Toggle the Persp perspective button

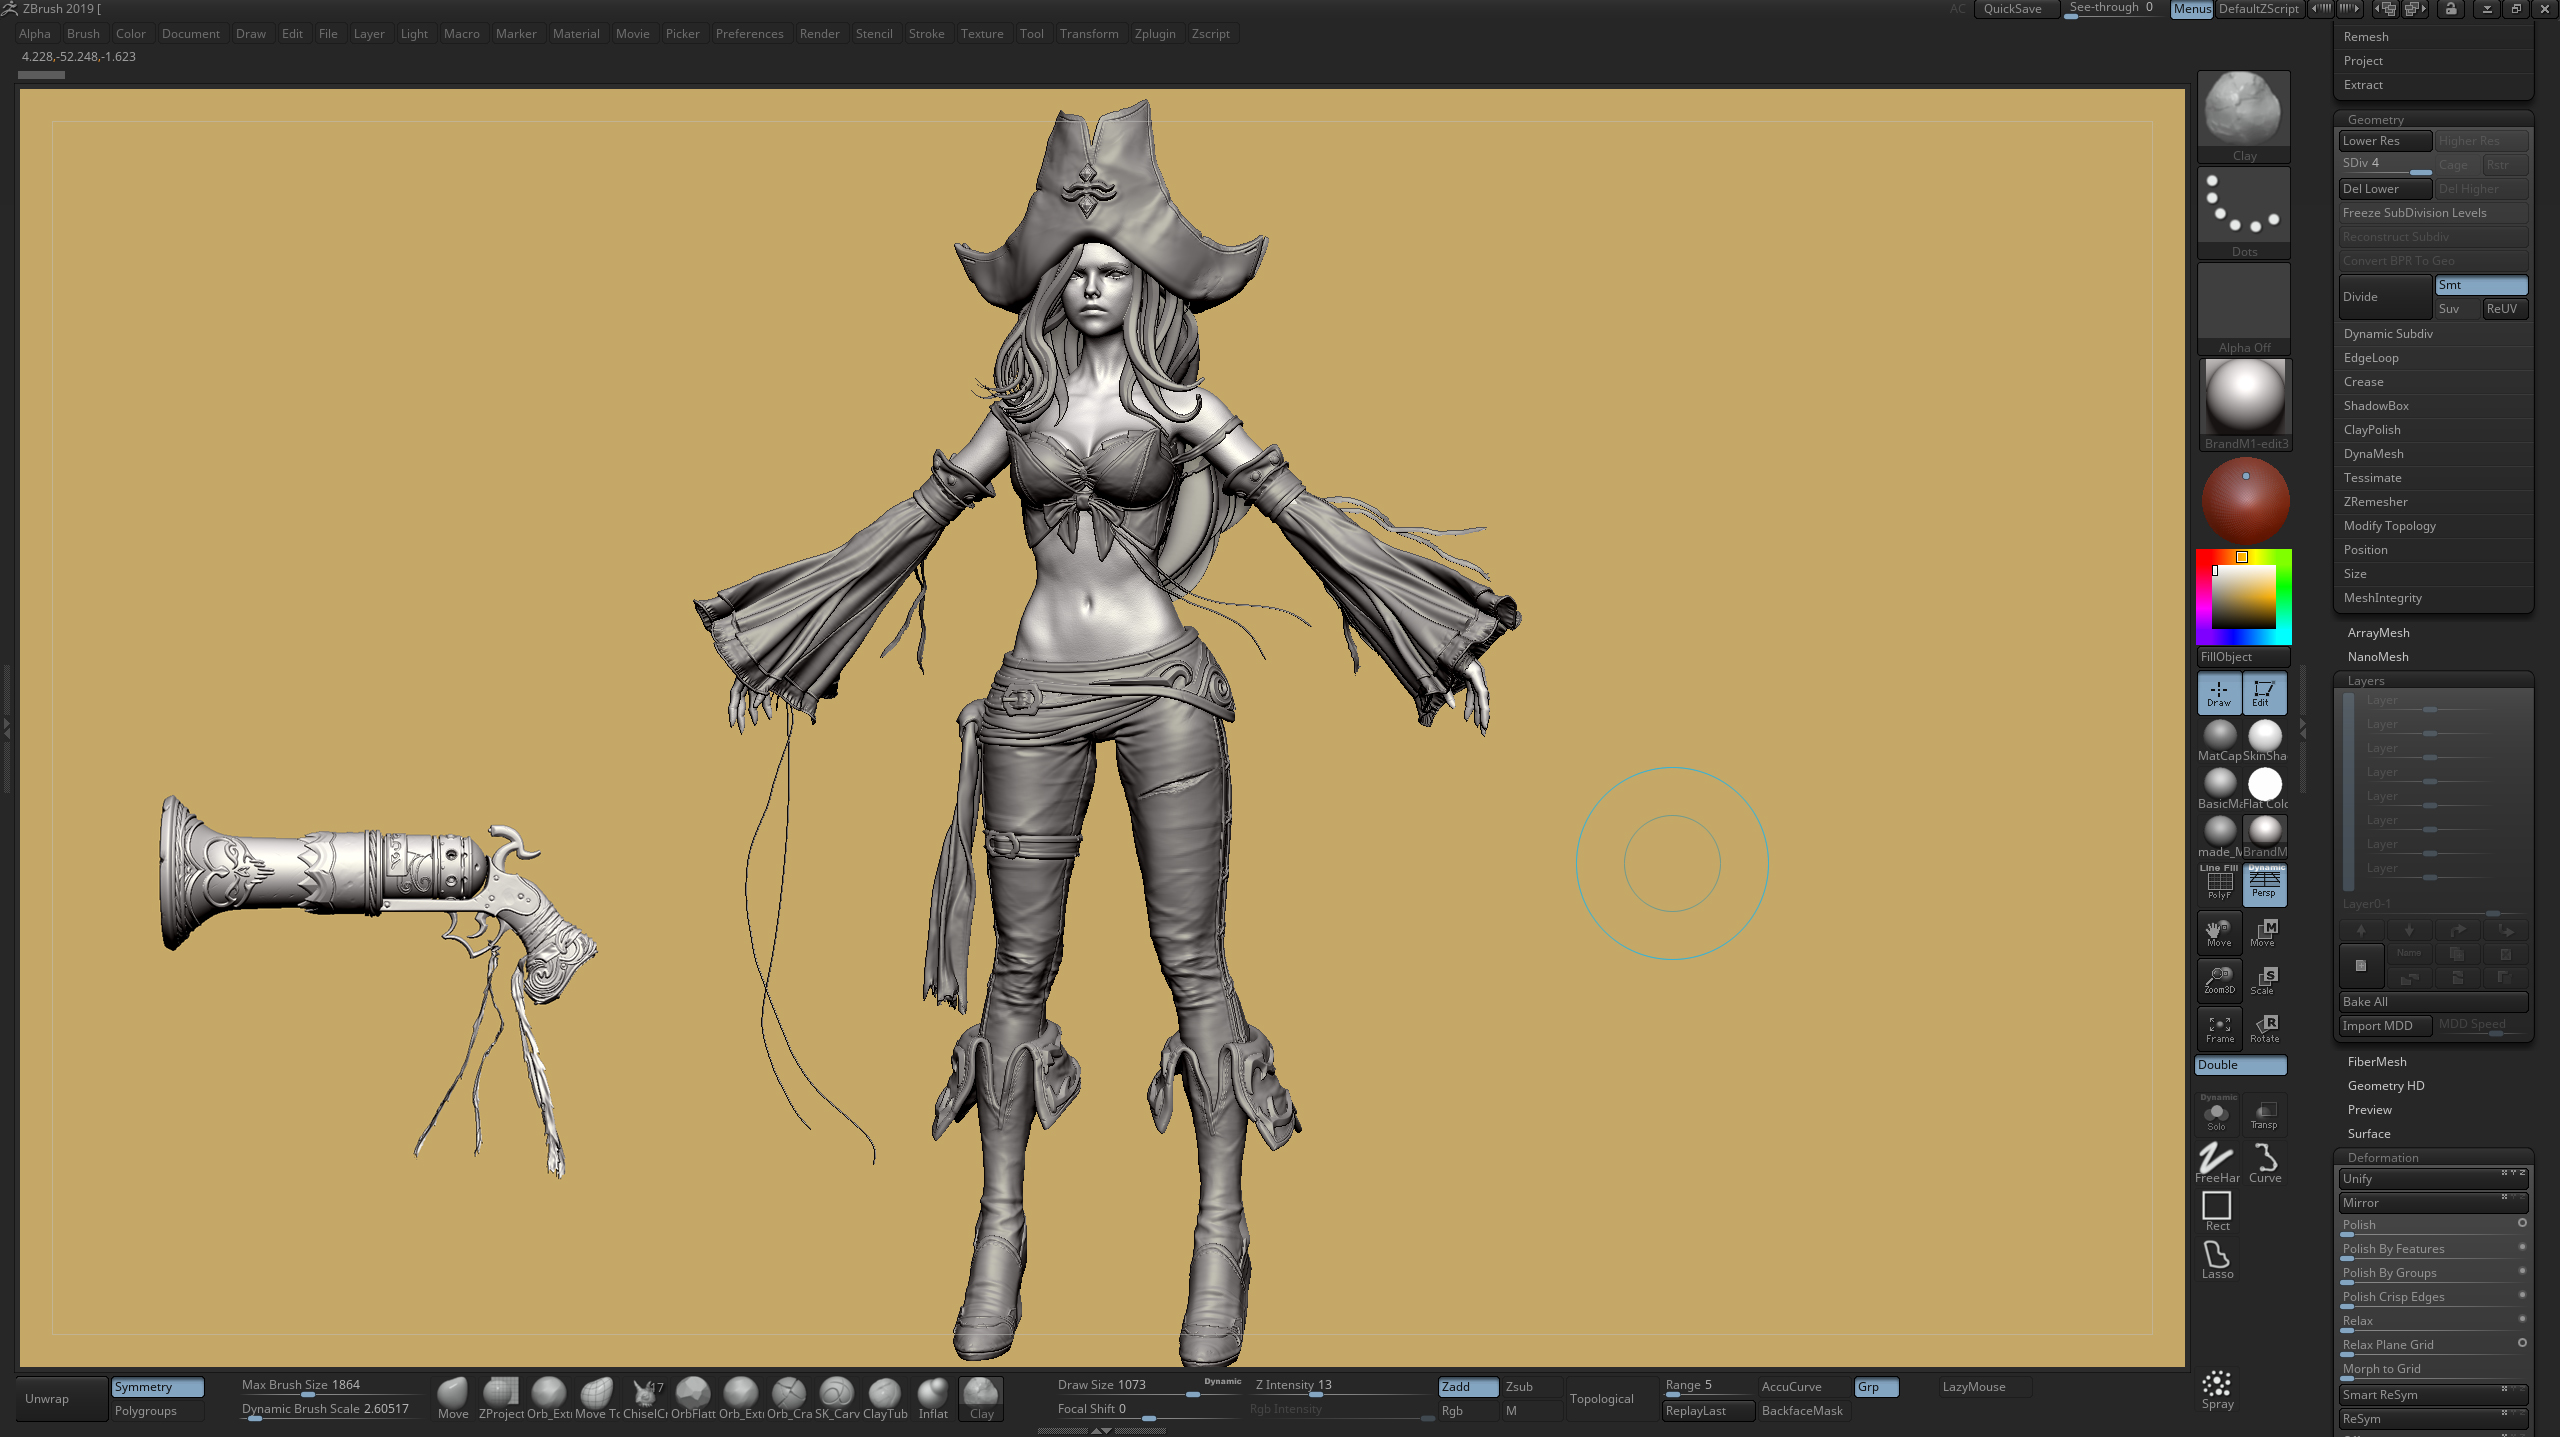[x=2264, y=884]
